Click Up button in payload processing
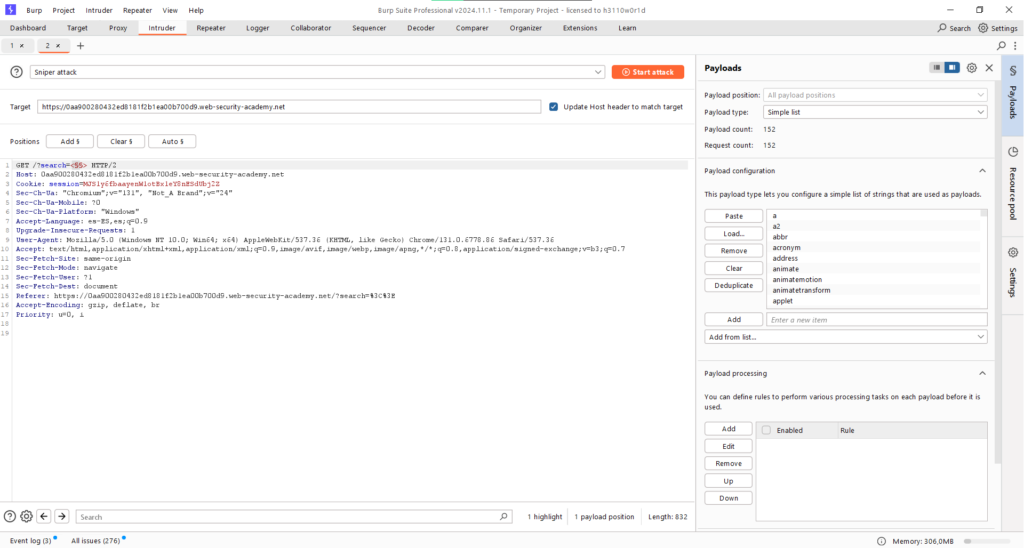The width and height of the screenshot is (1024, 548). 728,481
